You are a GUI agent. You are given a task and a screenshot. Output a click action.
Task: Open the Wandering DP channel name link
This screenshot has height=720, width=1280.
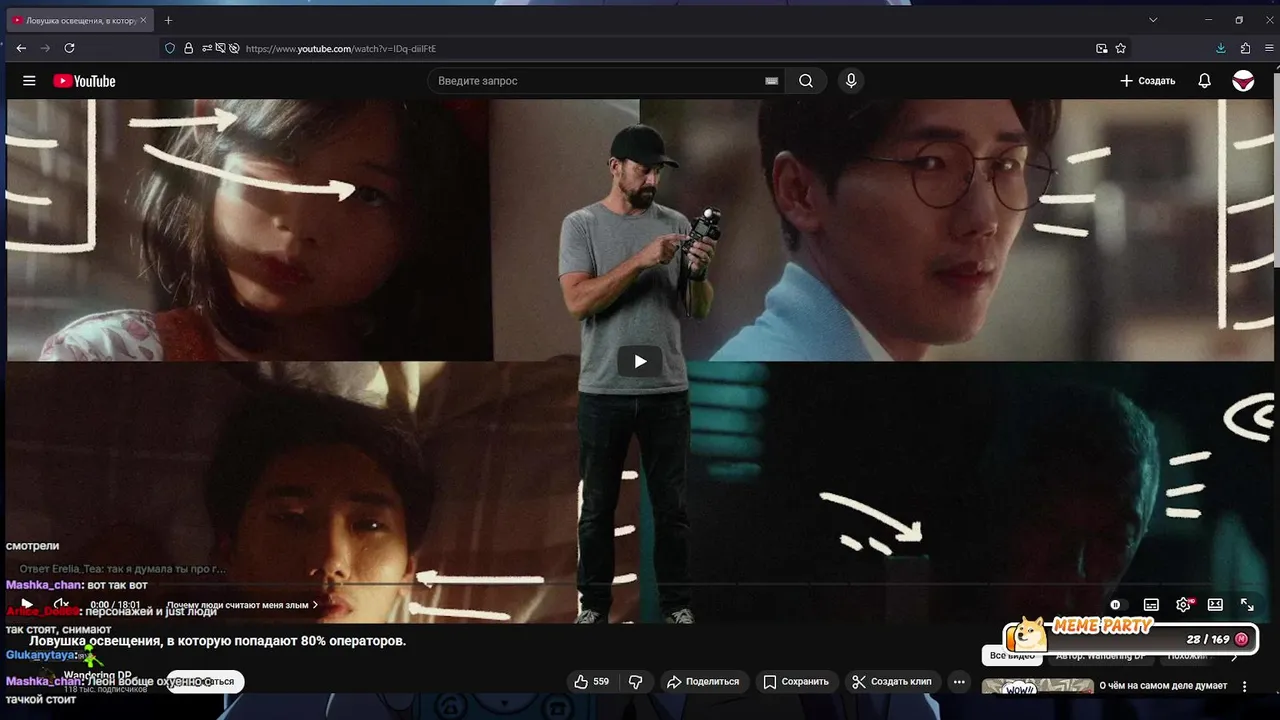(97, 676)
